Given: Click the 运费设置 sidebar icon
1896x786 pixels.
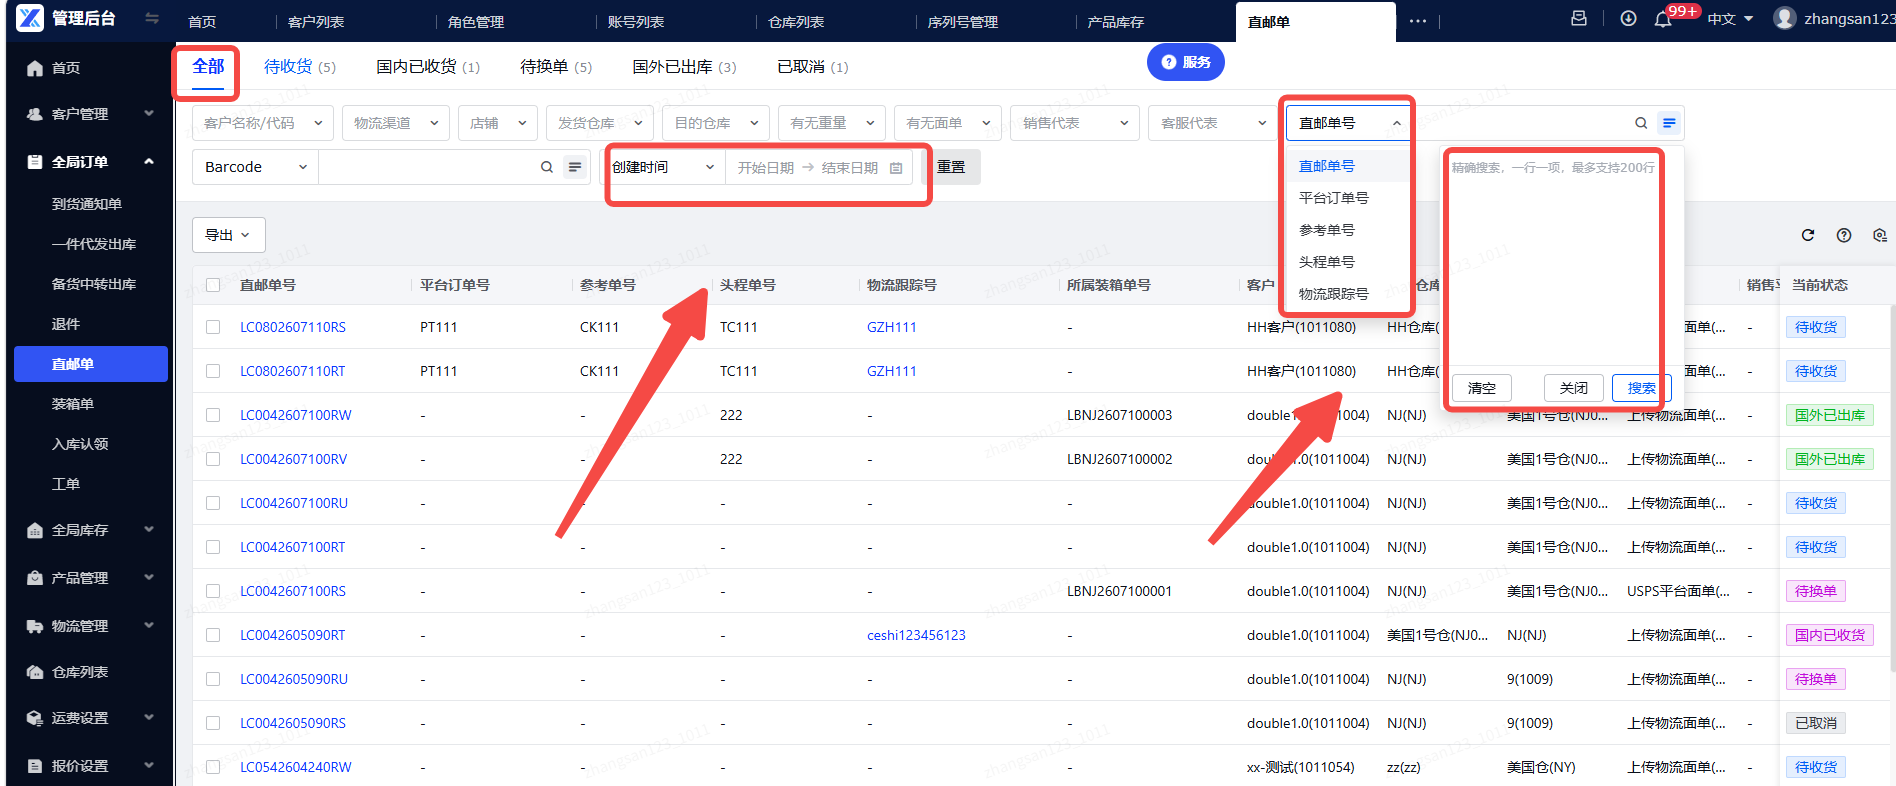Looking at the screenshot, I should pos(35,718).
